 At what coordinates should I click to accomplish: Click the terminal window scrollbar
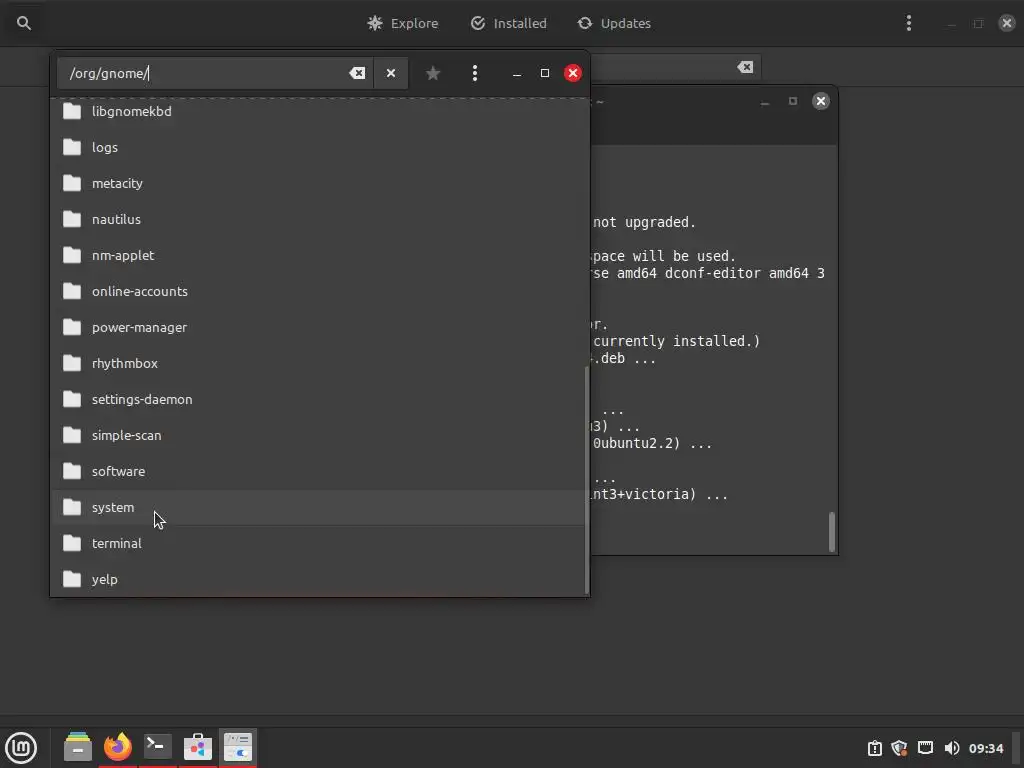click(x=831, y=532)
